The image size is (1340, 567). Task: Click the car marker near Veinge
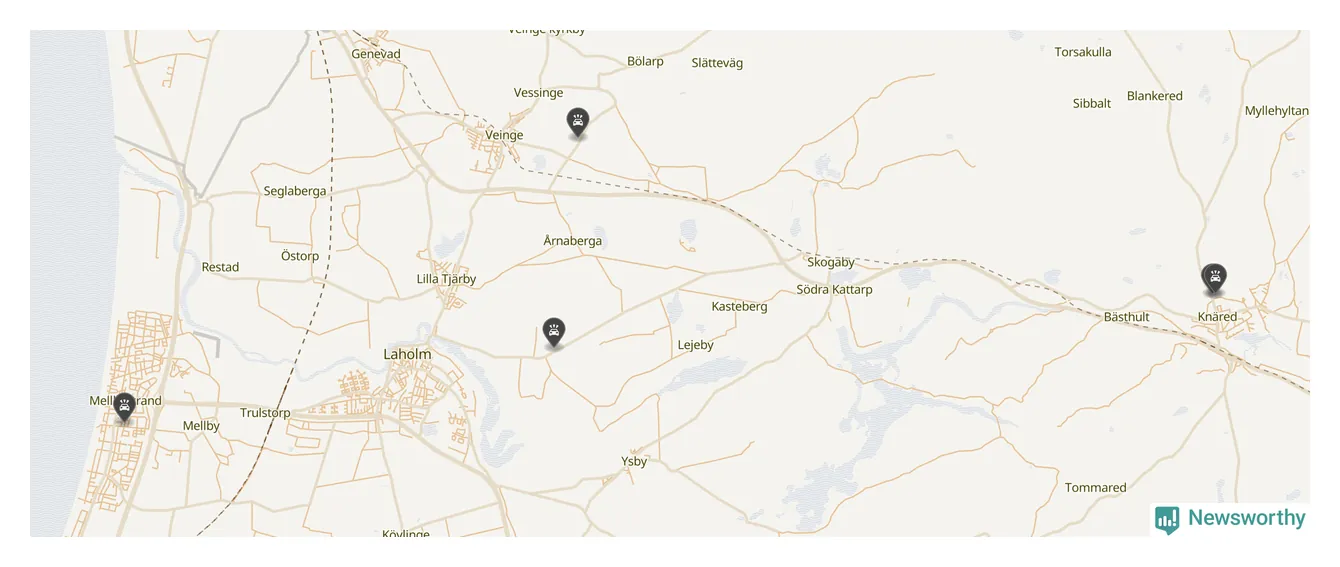coord(577,123)
